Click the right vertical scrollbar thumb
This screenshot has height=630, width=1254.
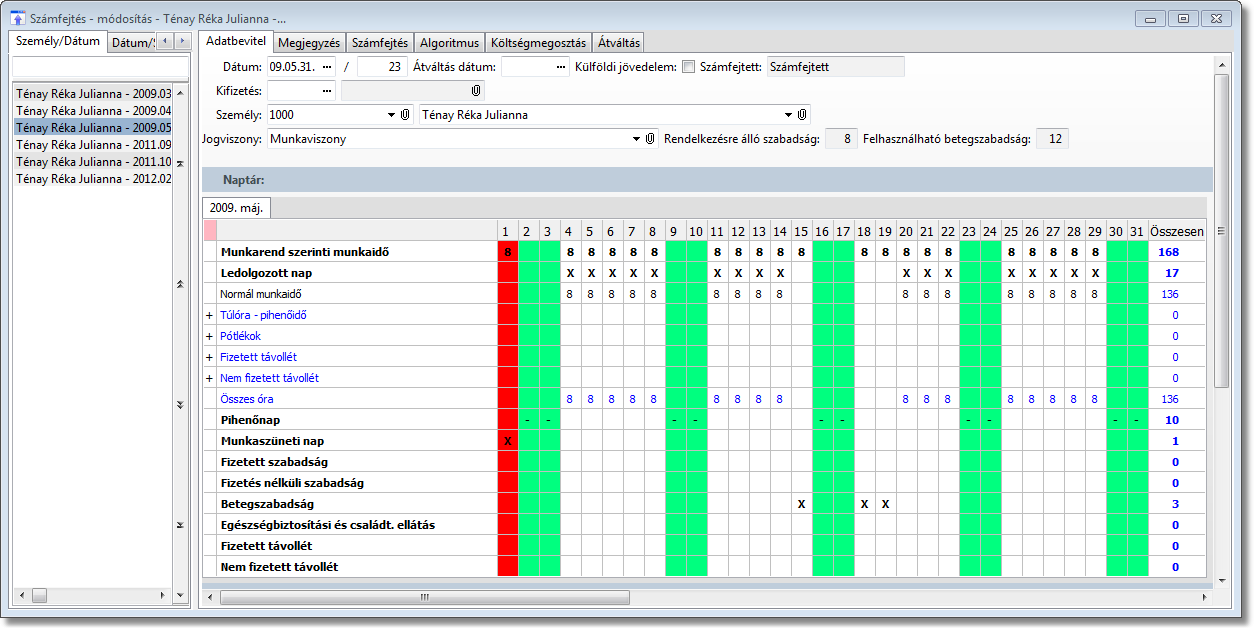click(1221, 230)
